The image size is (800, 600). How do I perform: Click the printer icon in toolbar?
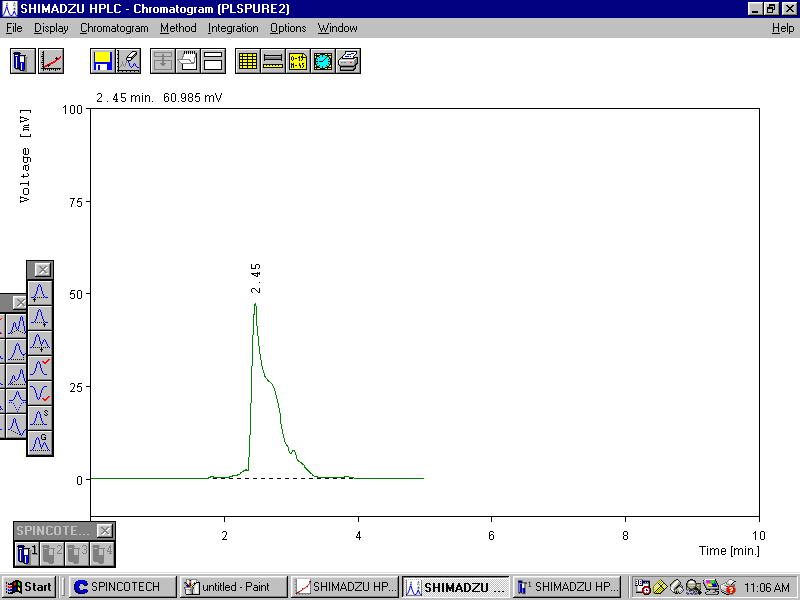coord(348,61)
